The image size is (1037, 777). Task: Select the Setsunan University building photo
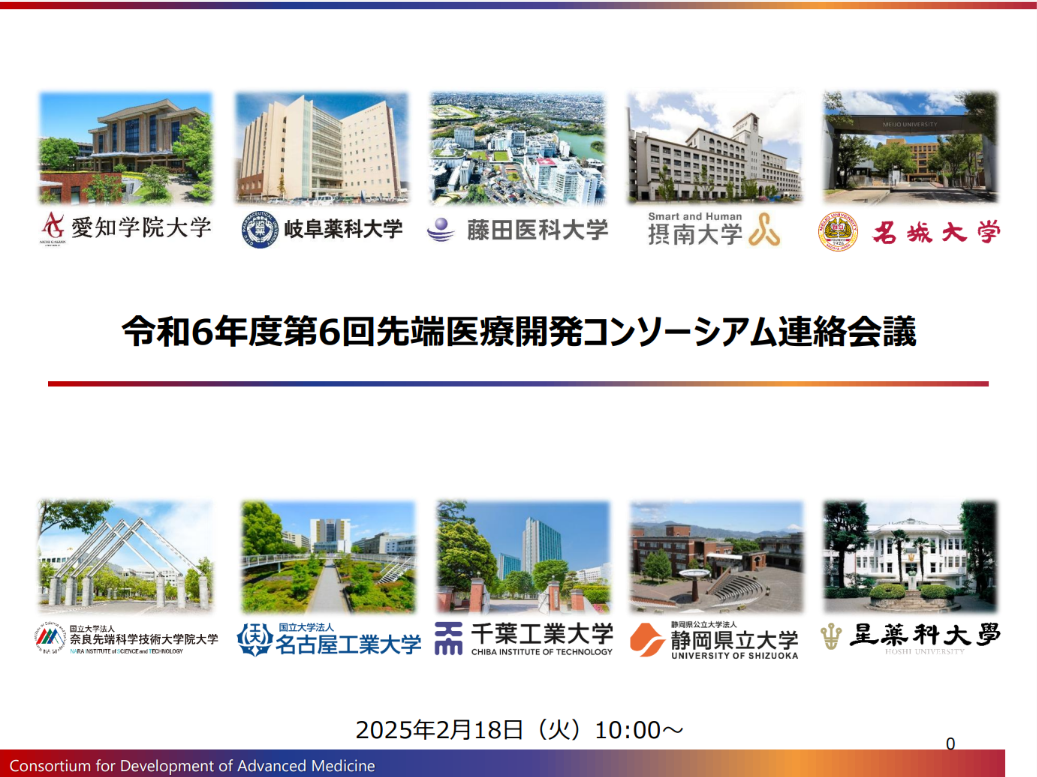click(x=715, y=147)
